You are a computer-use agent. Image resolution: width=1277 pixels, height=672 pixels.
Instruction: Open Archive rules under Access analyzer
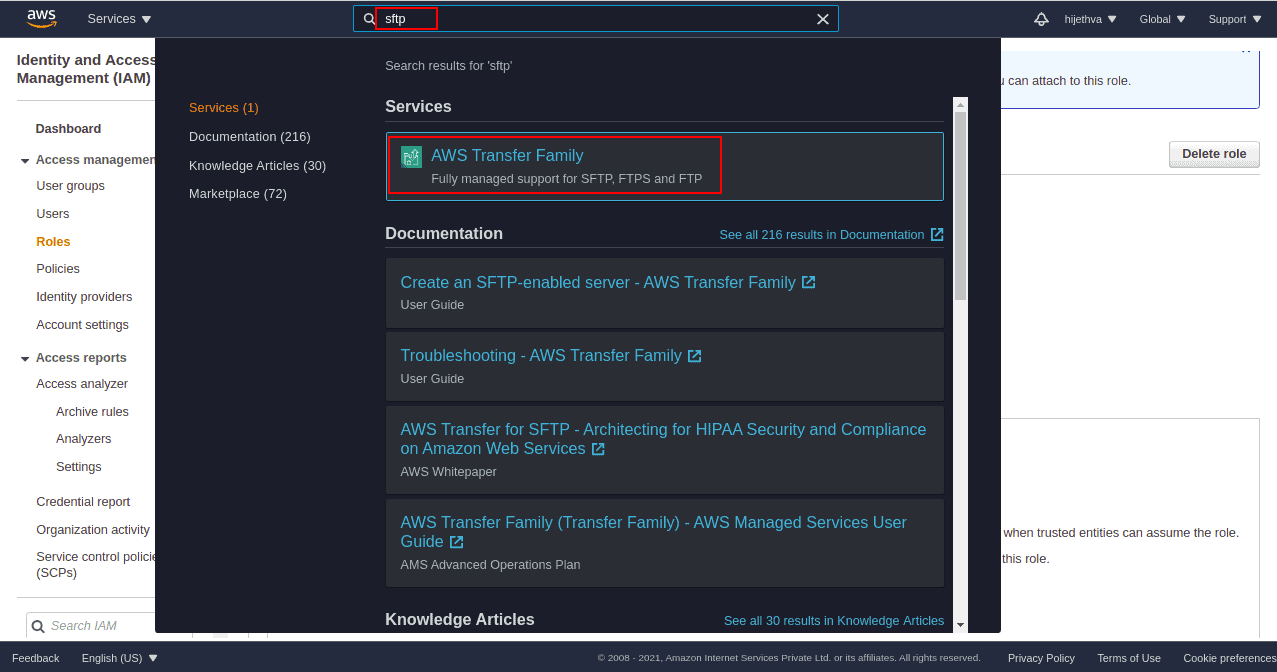(x=92, y=412)
